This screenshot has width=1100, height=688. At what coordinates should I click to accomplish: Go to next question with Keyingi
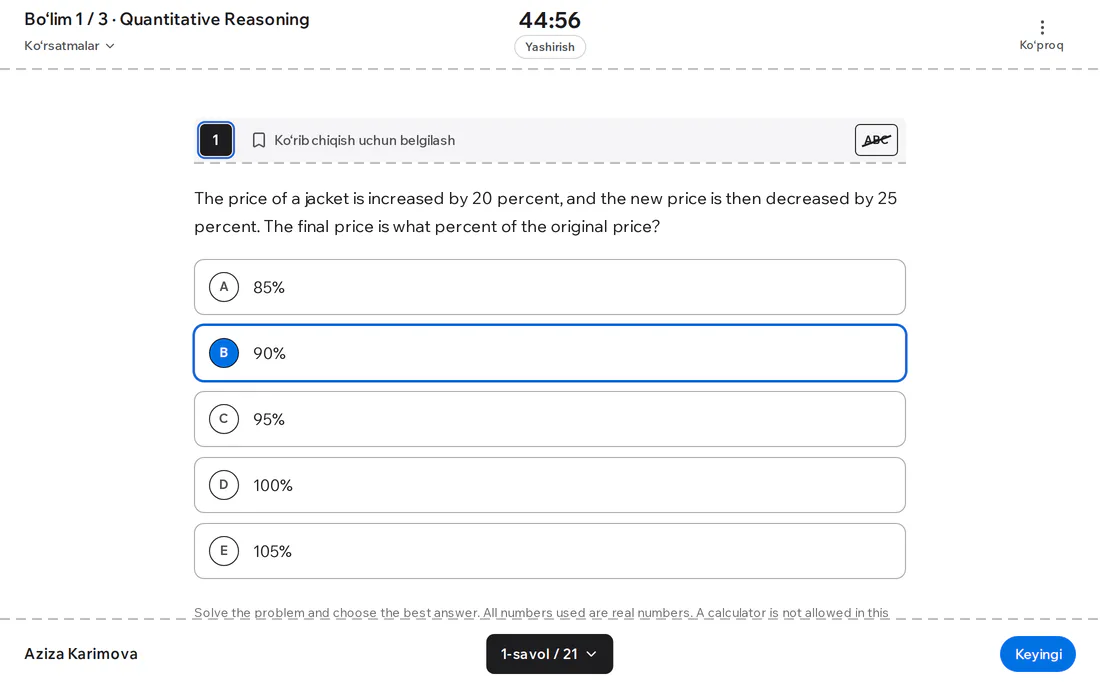(x=1038, y=654)
